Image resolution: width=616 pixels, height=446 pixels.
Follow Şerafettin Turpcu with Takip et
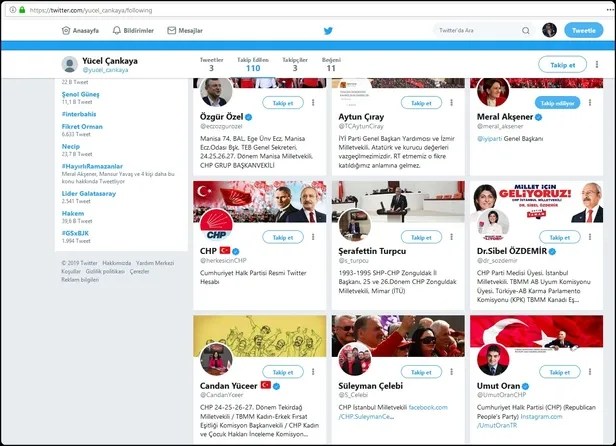tap(421, 237)
